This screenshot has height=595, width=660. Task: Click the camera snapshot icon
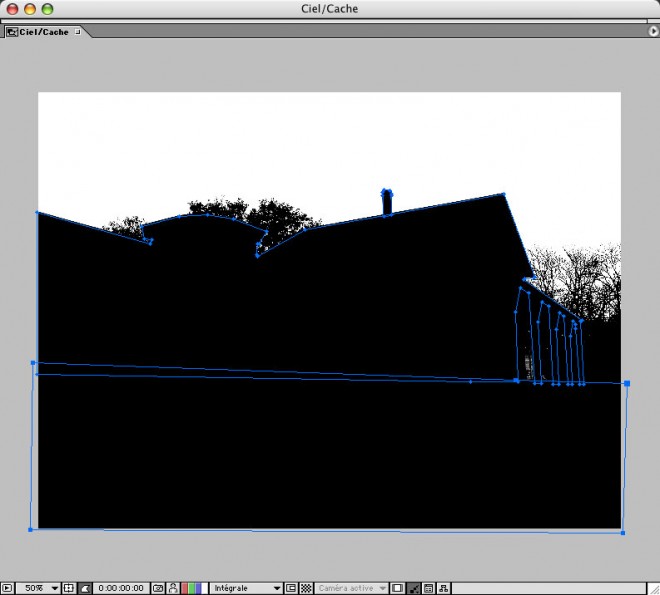pos(158,588)
